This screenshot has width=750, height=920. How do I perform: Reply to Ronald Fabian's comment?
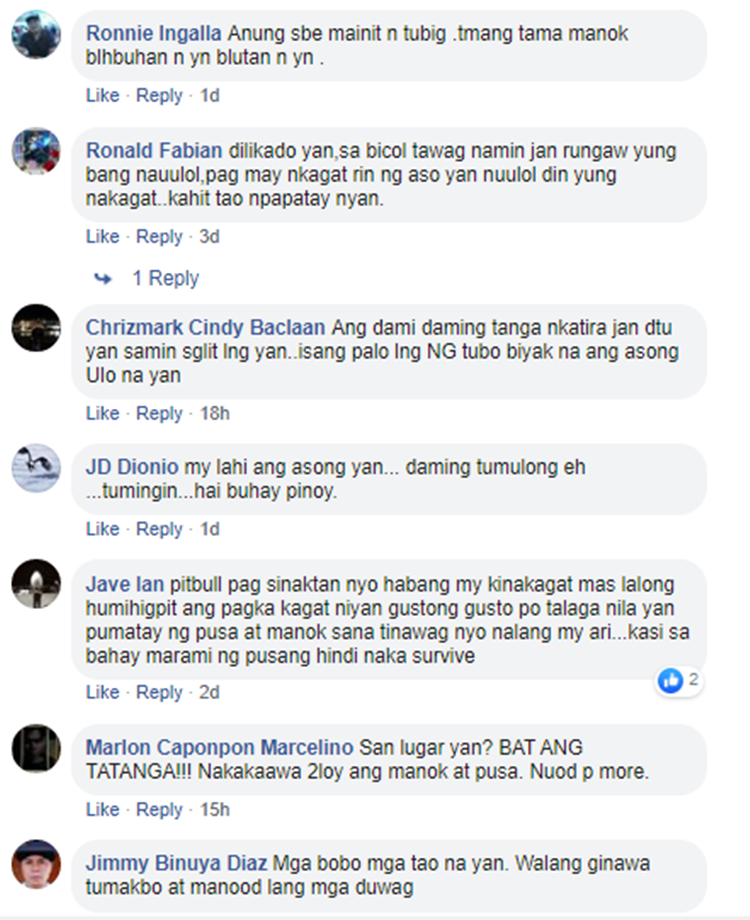[159, 236]
